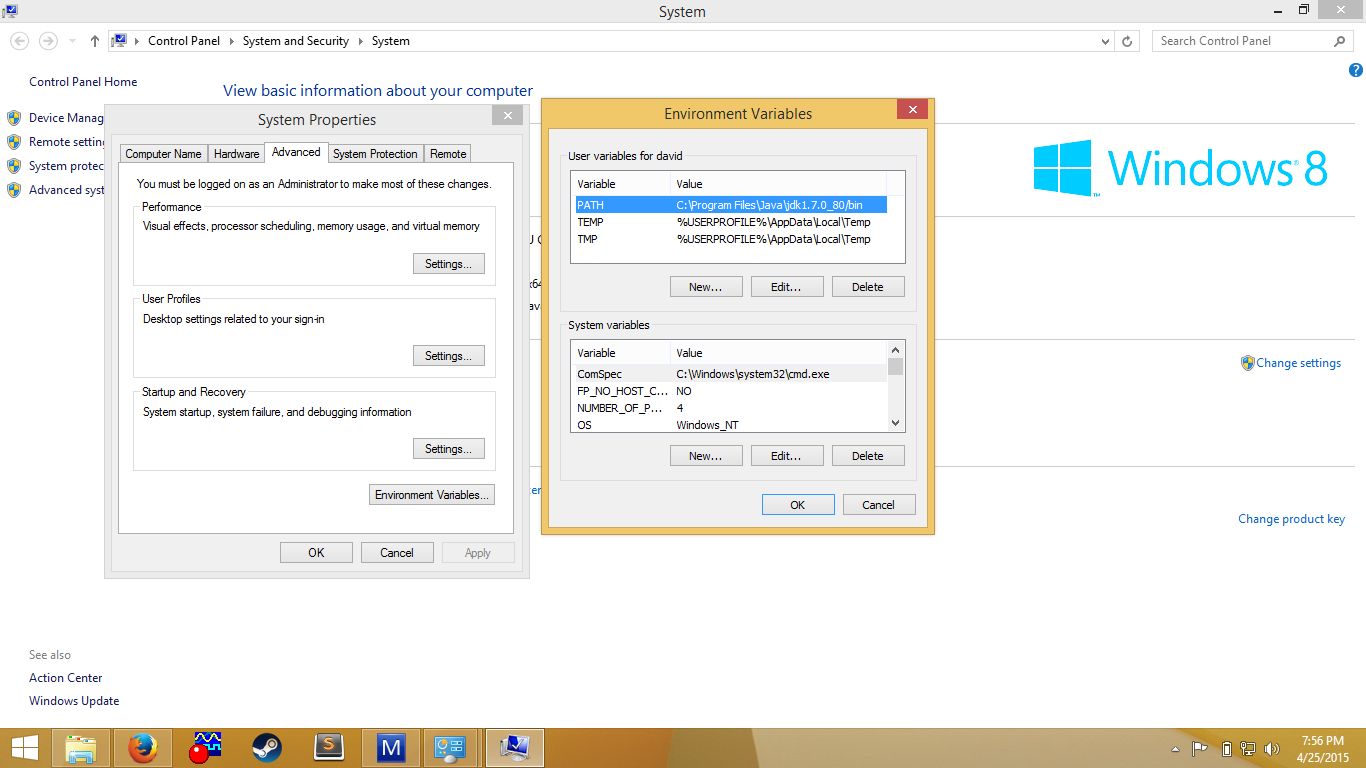
Task: Switch to Computer Name tab
Action: pyautogui.click(x=163, y=154)
